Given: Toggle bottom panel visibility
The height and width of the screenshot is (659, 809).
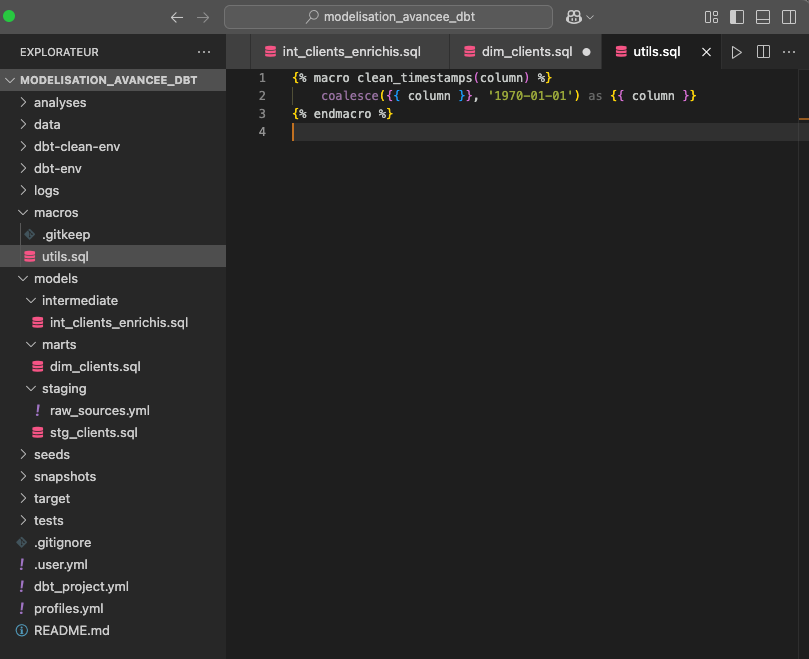Looking at the screenshot, I should tap(763, 17).
